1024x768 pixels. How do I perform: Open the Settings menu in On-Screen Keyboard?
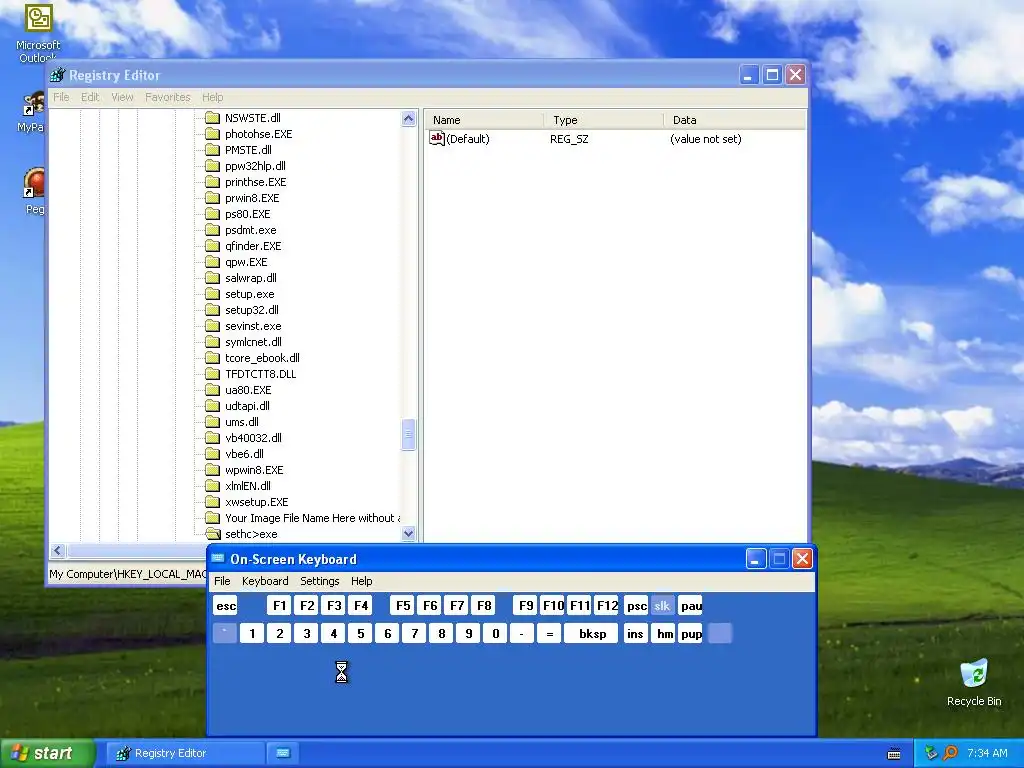click(x=320, y=581)
